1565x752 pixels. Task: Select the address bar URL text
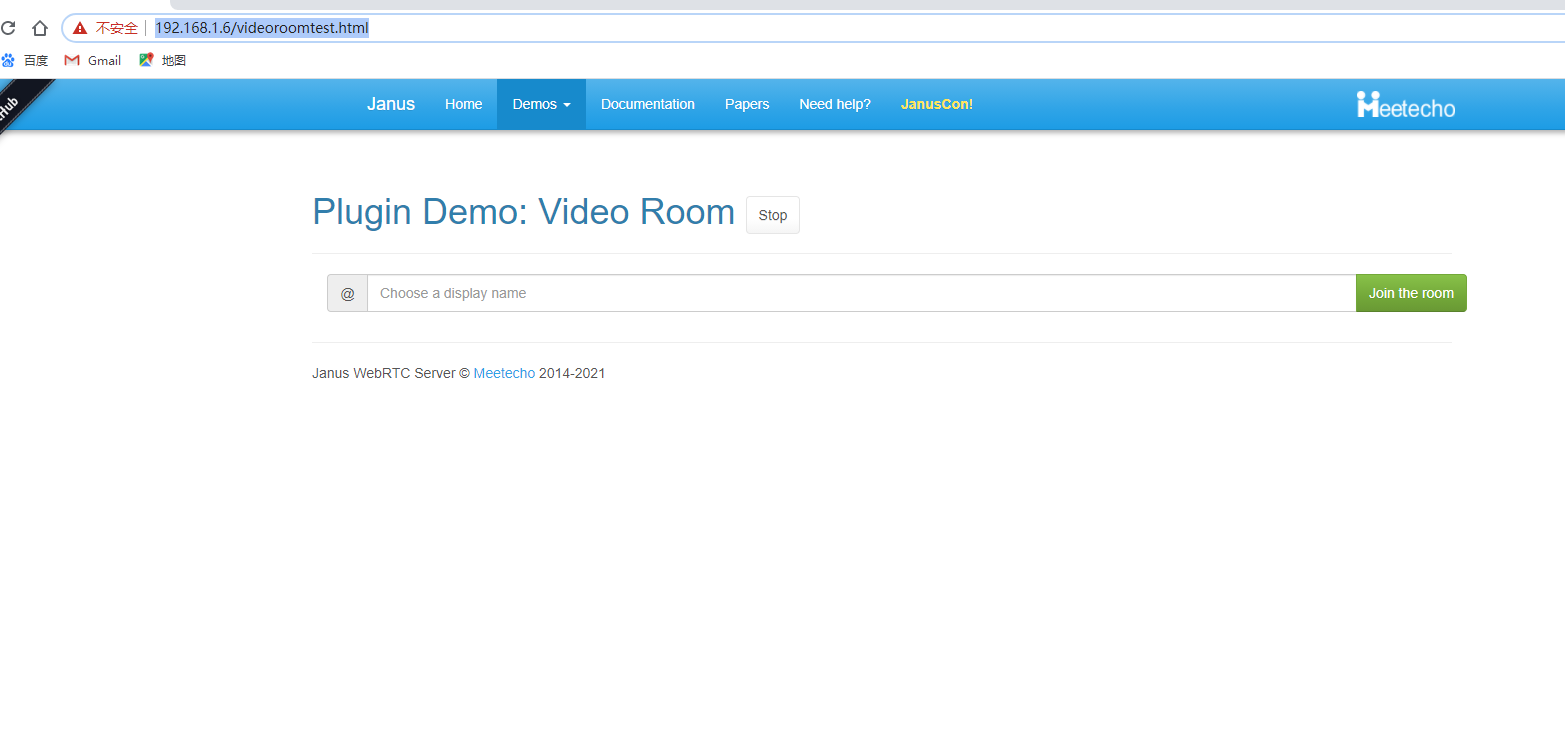(x=262, y=28)
